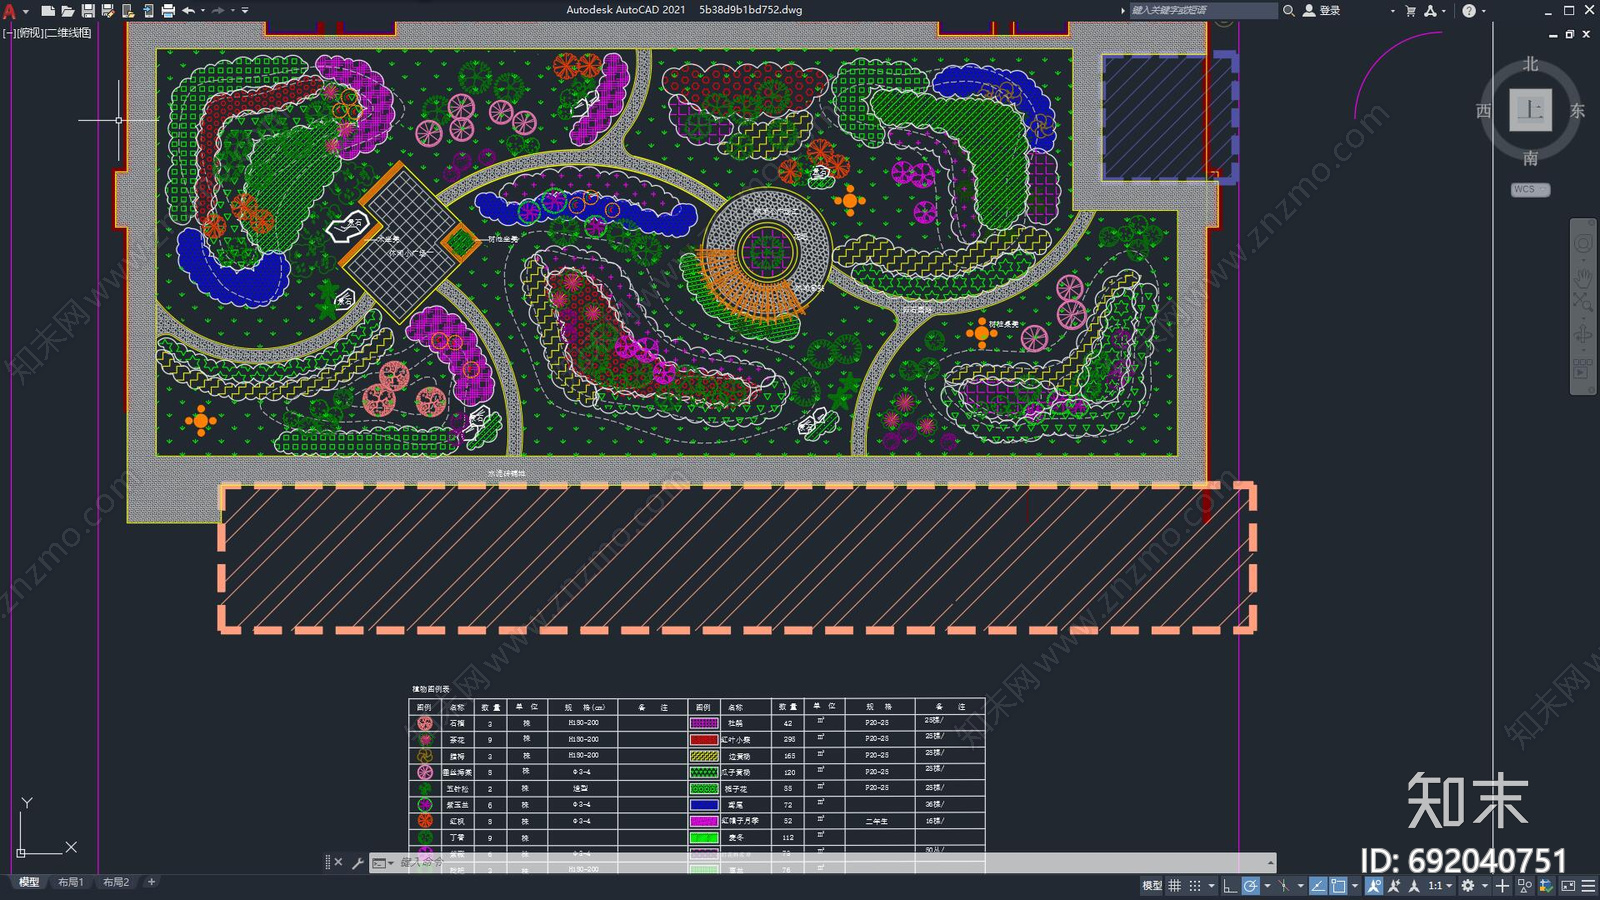This screenshot has width=1600, height=900.
Task: Toggle ortho mode in status bar
Action: (1229, 886)
